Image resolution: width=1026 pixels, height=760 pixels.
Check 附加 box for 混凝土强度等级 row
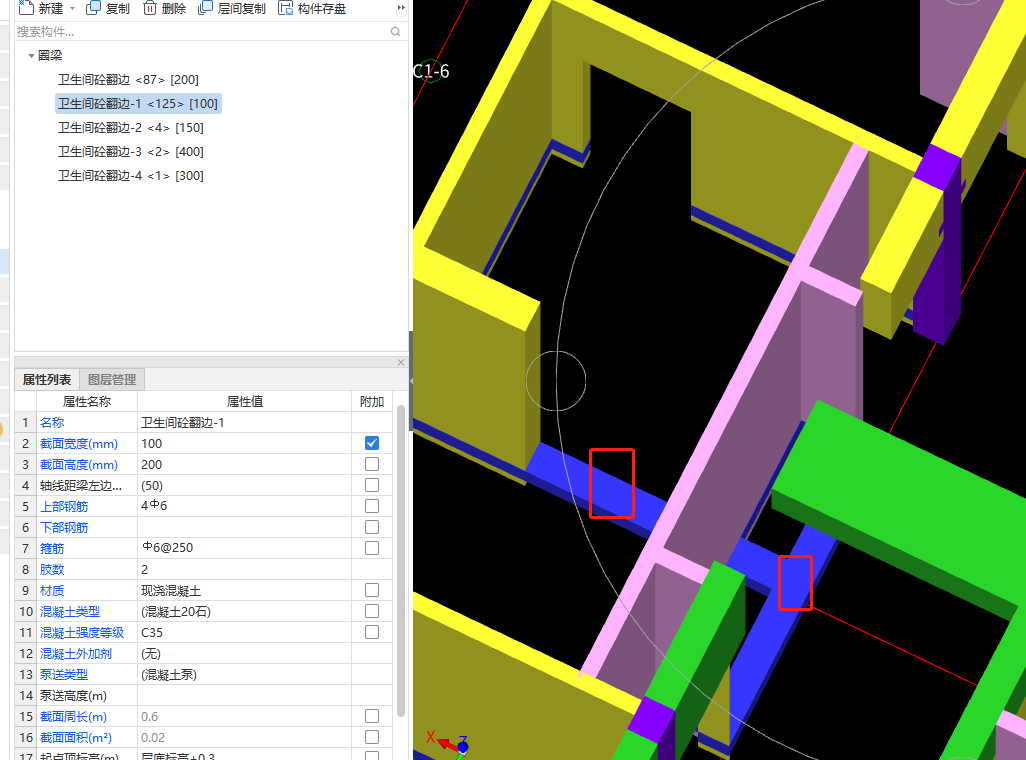tap(372, 632)
